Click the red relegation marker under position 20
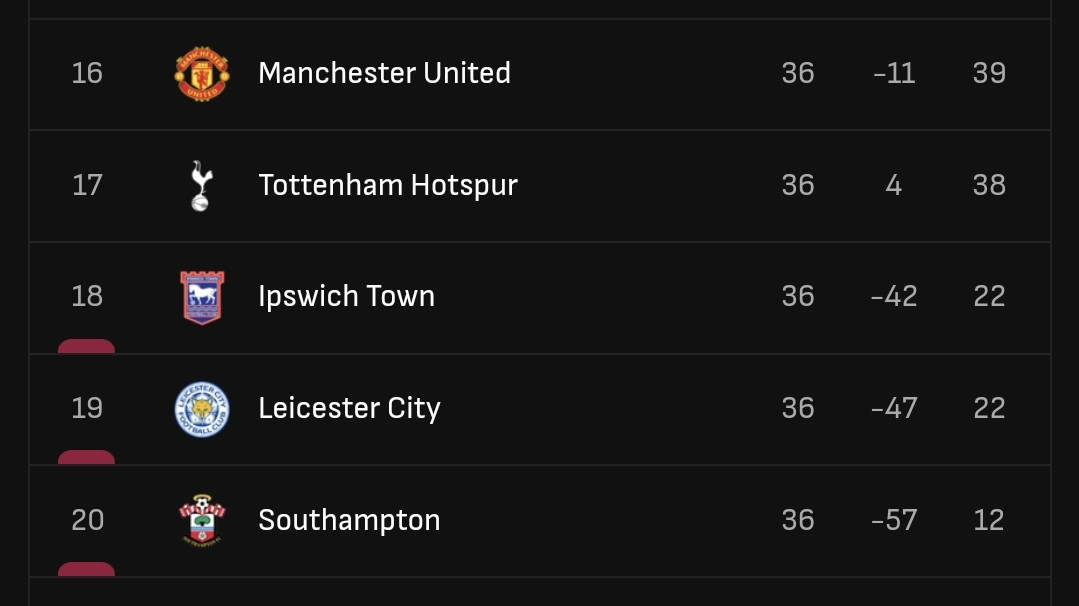The height and width of the screenshot is (606, 1079). tap(86, 570)
